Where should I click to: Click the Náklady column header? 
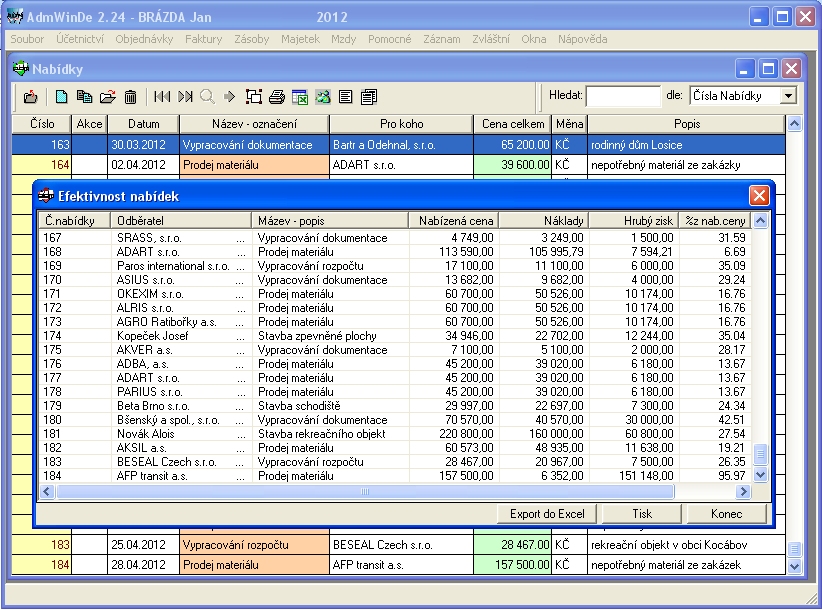click(544, 221)
